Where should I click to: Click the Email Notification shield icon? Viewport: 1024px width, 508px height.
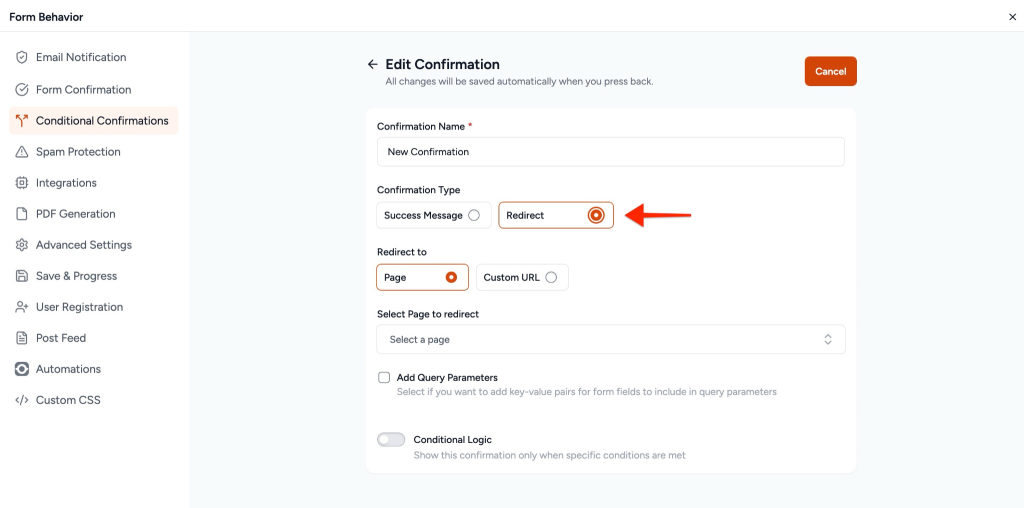point(22,58)
